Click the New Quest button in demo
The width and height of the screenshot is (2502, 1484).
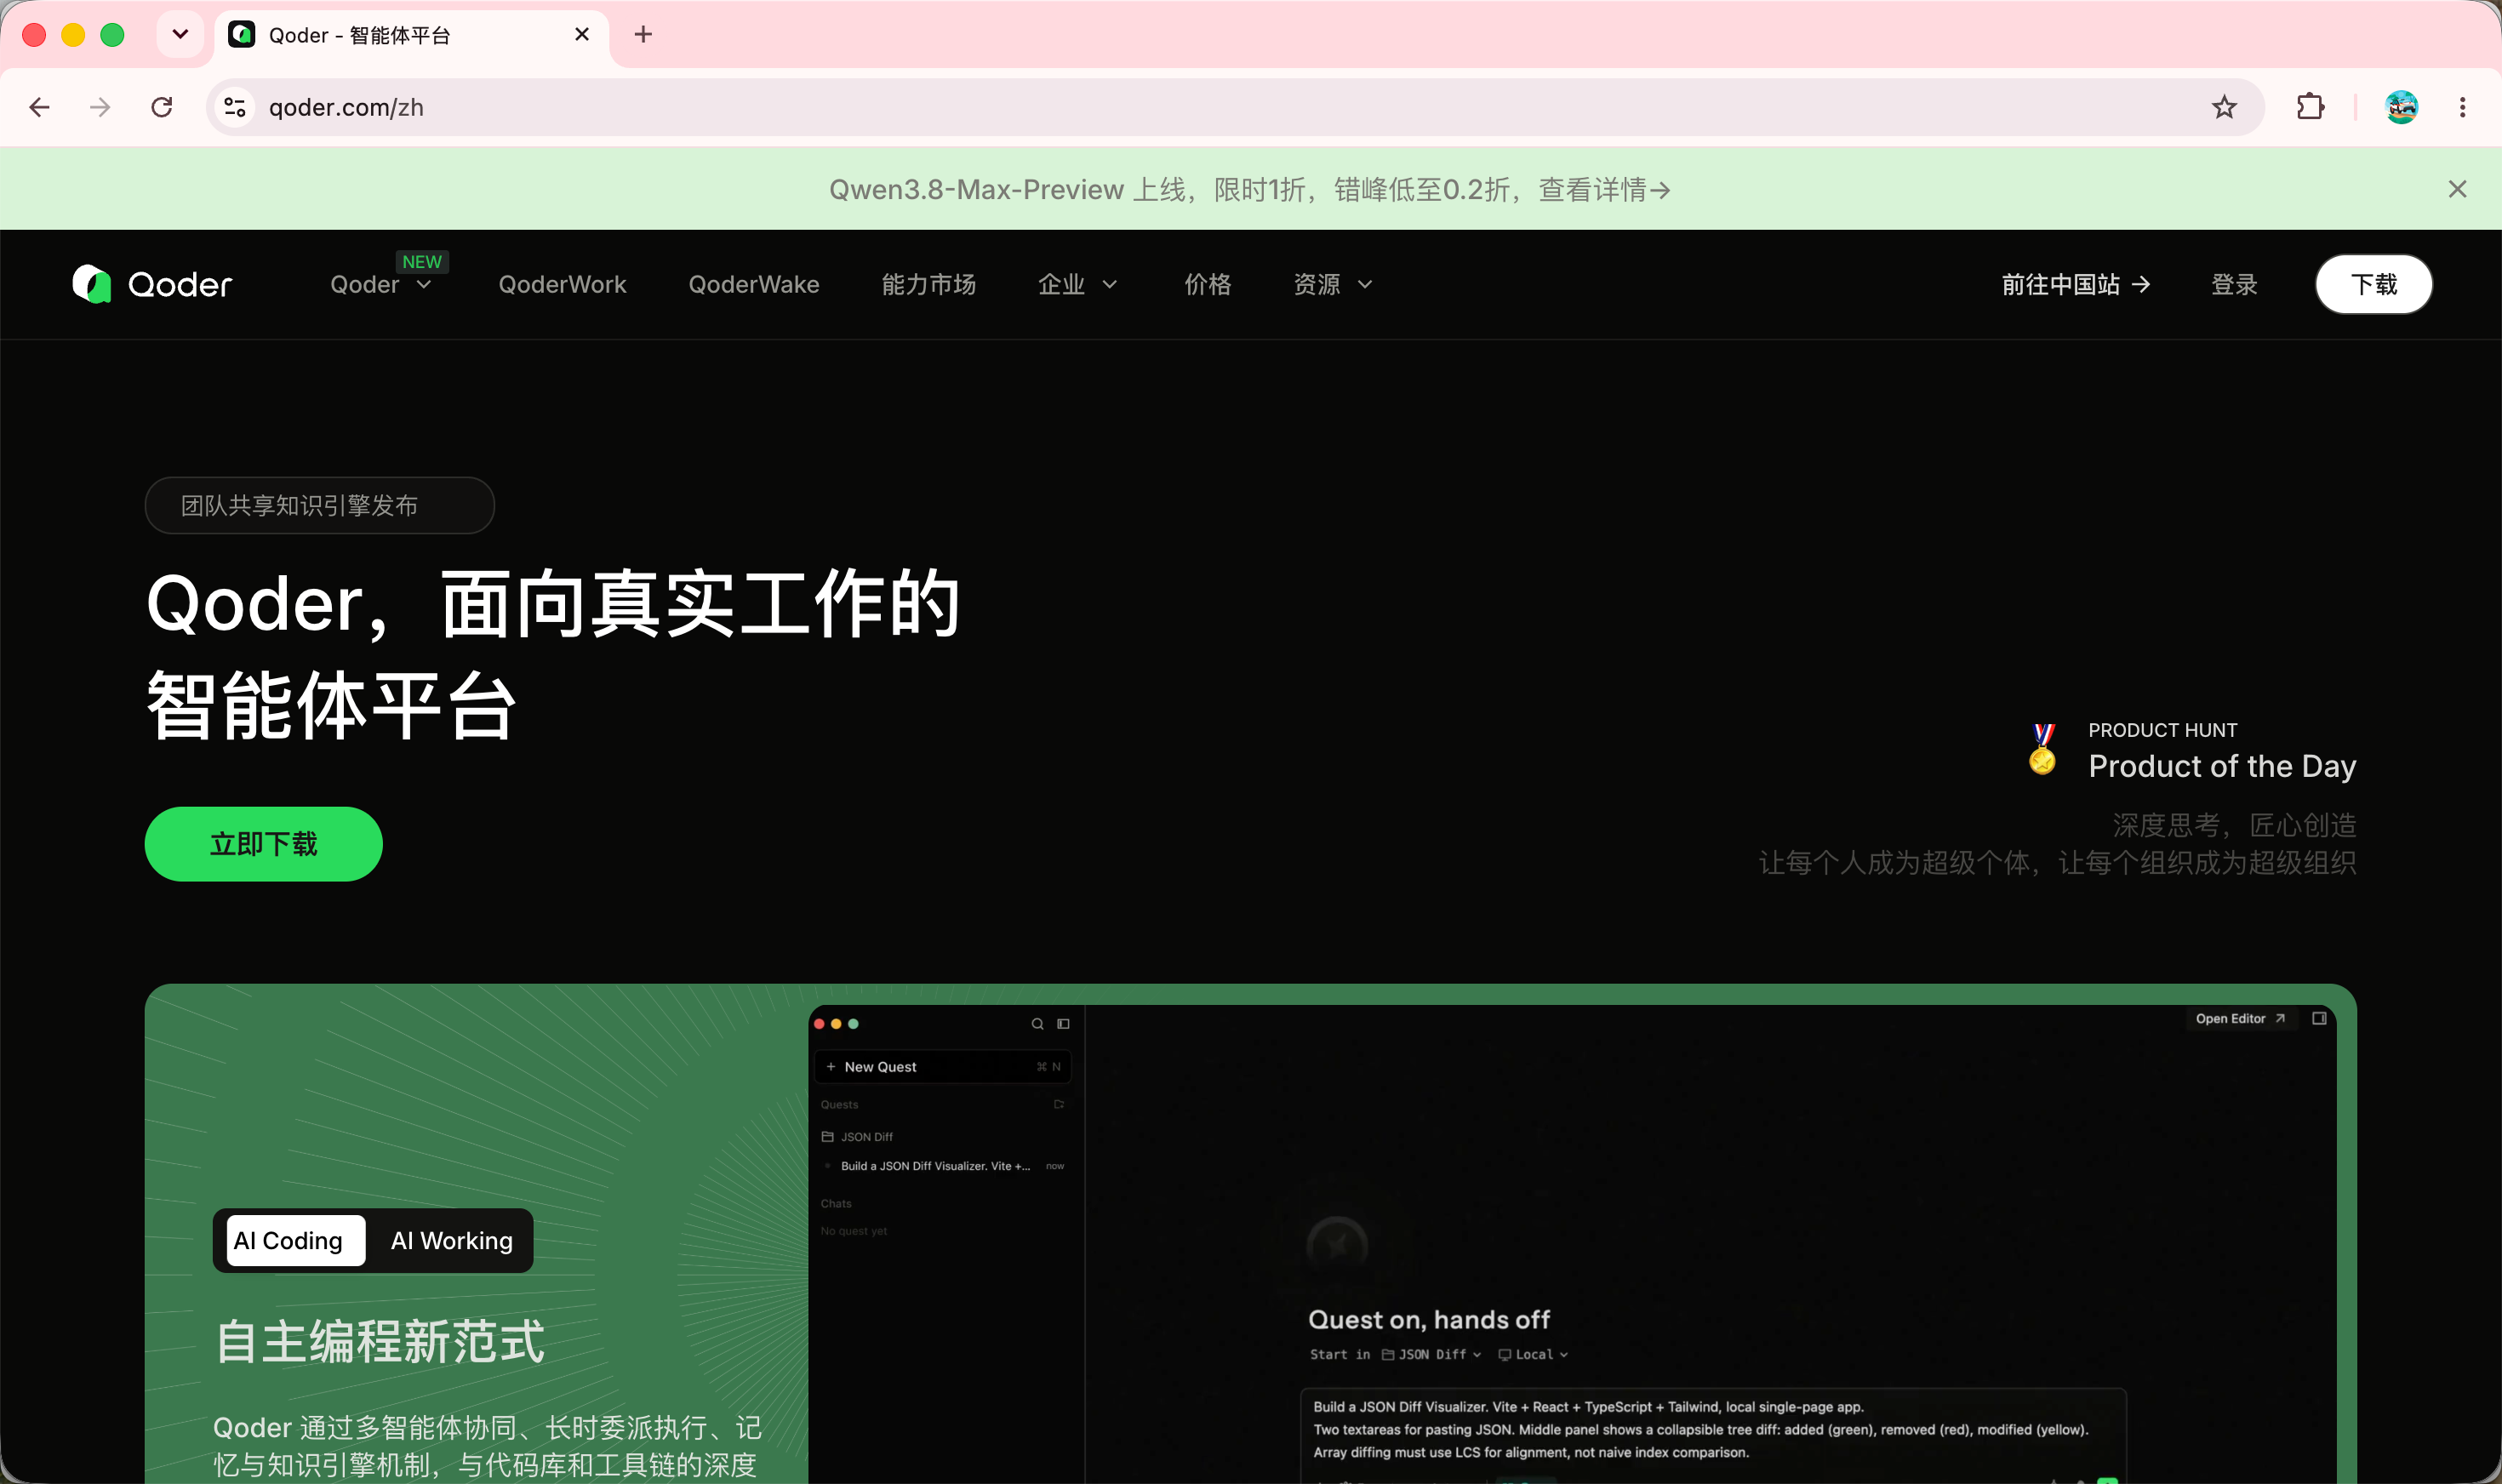[x=943, y=1067]
